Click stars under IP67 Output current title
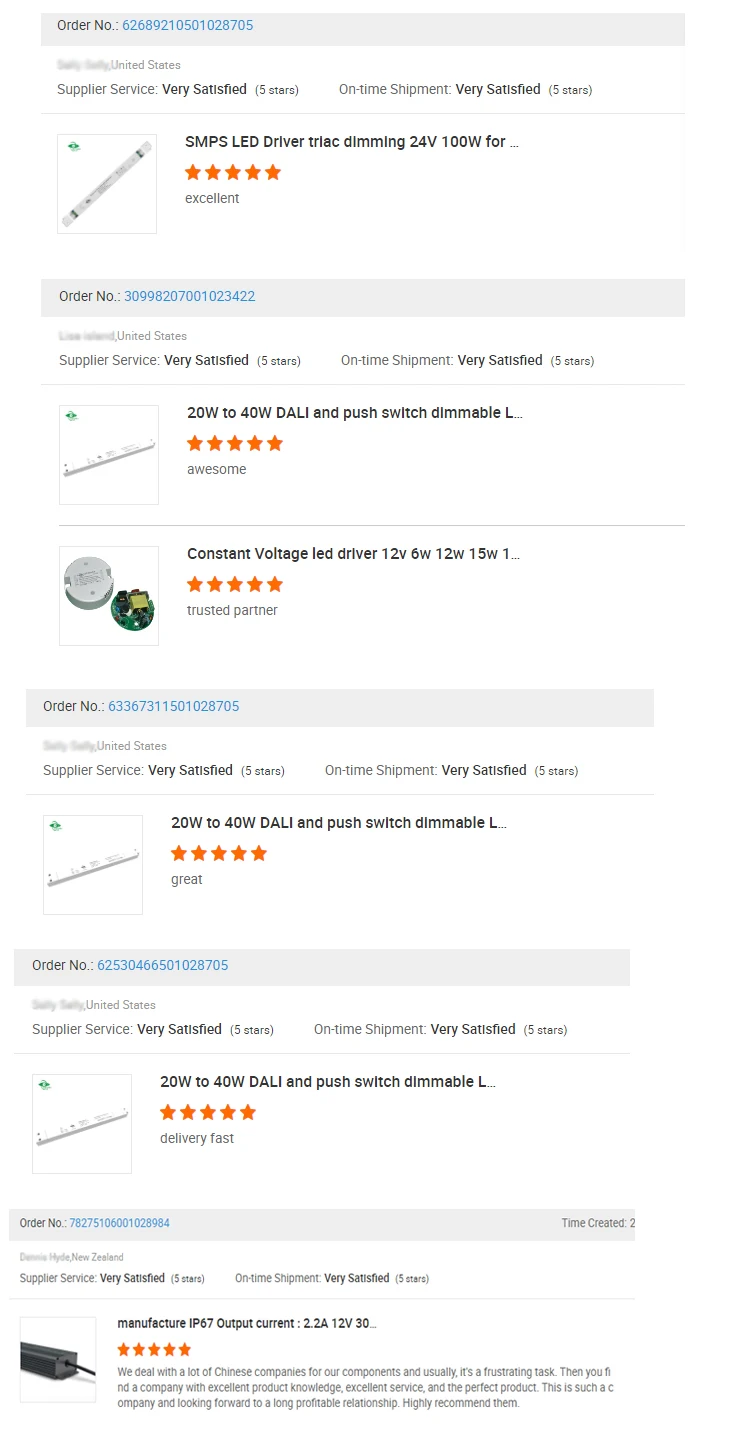The height and width of the screenshot is (1438, 750). coord(153,1350)
